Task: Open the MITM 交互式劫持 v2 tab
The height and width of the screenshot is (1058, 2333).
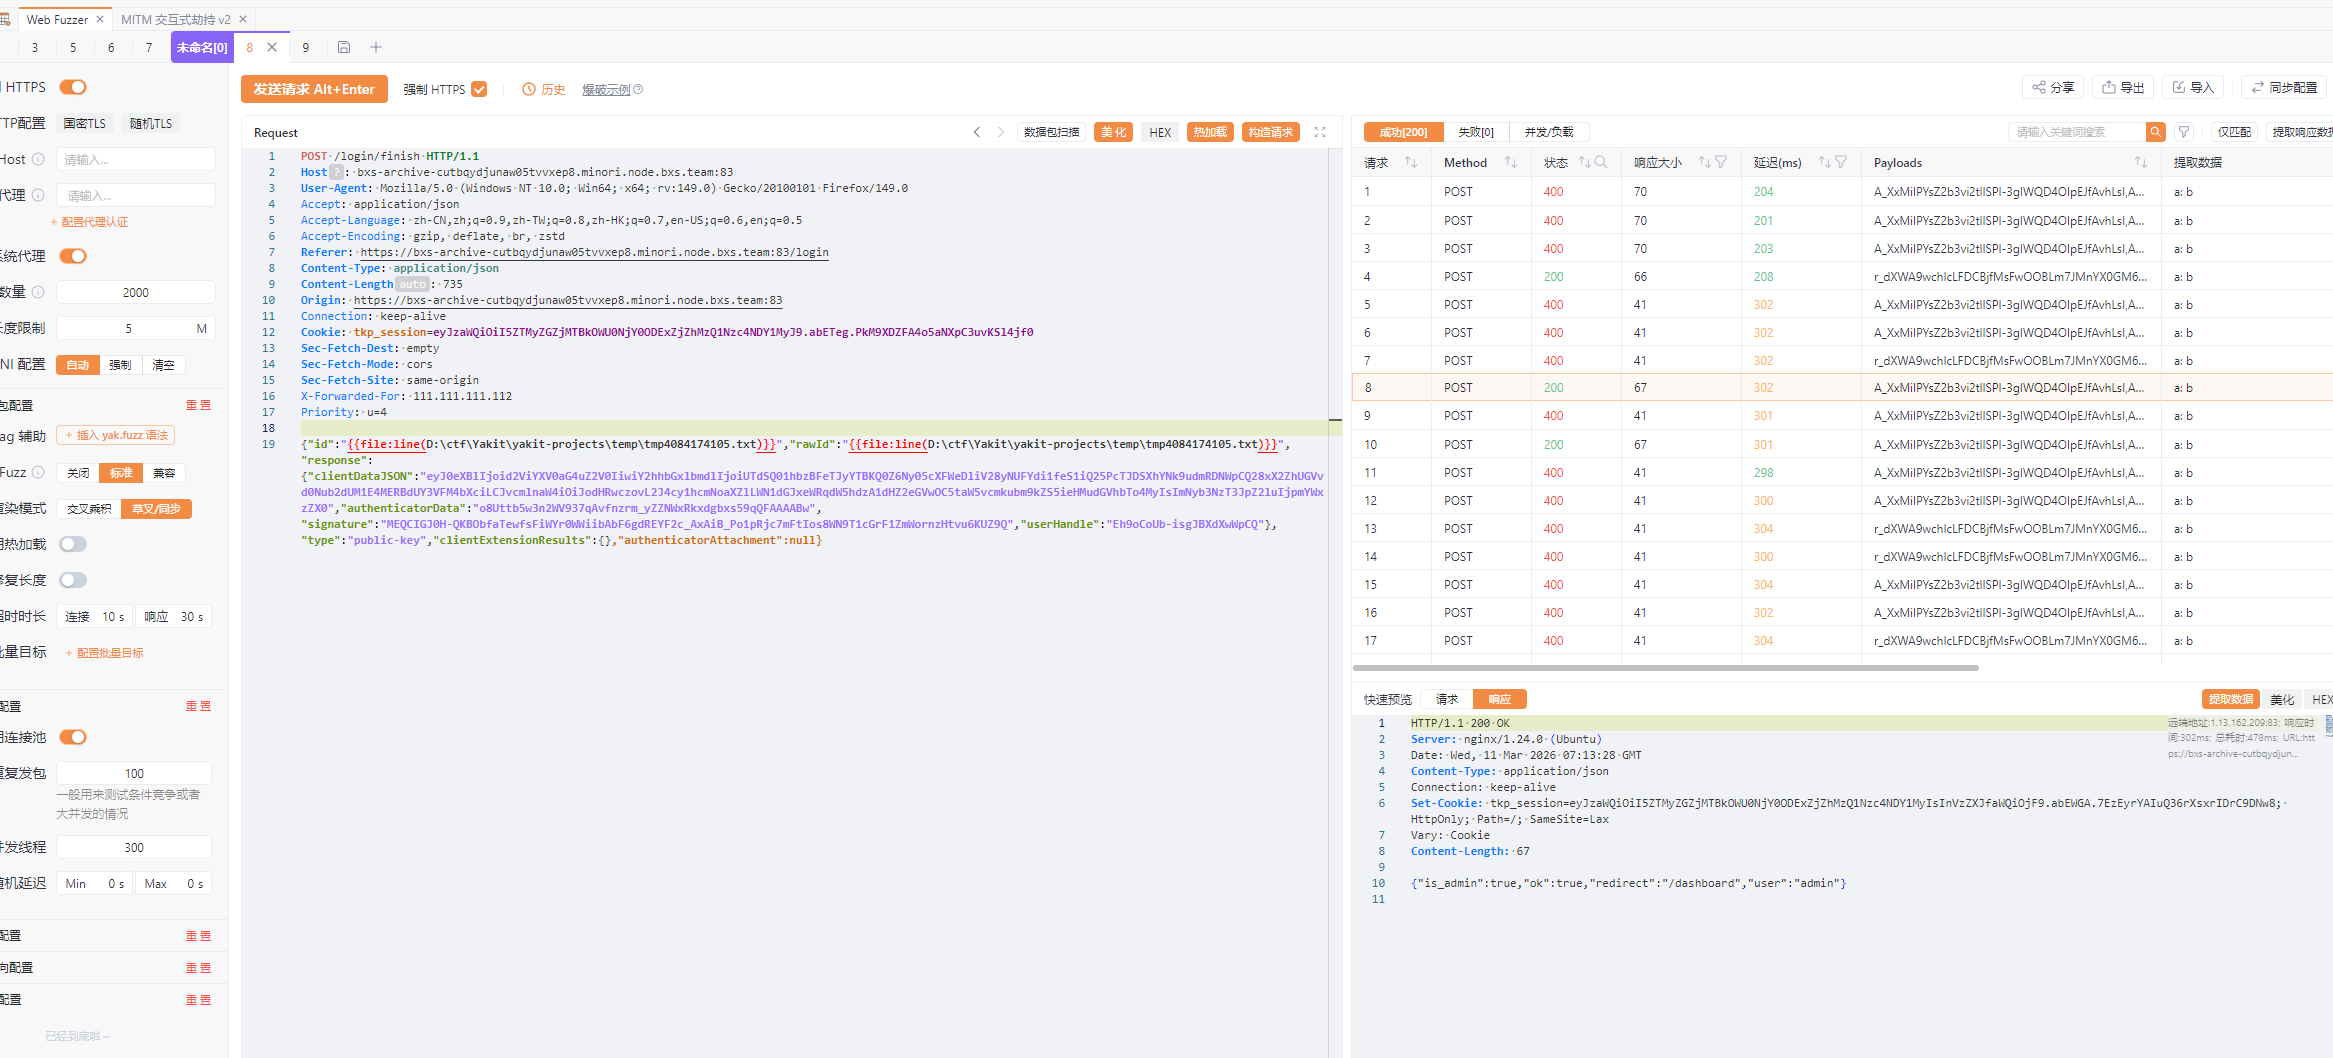Action: click(x=175, y=19)
